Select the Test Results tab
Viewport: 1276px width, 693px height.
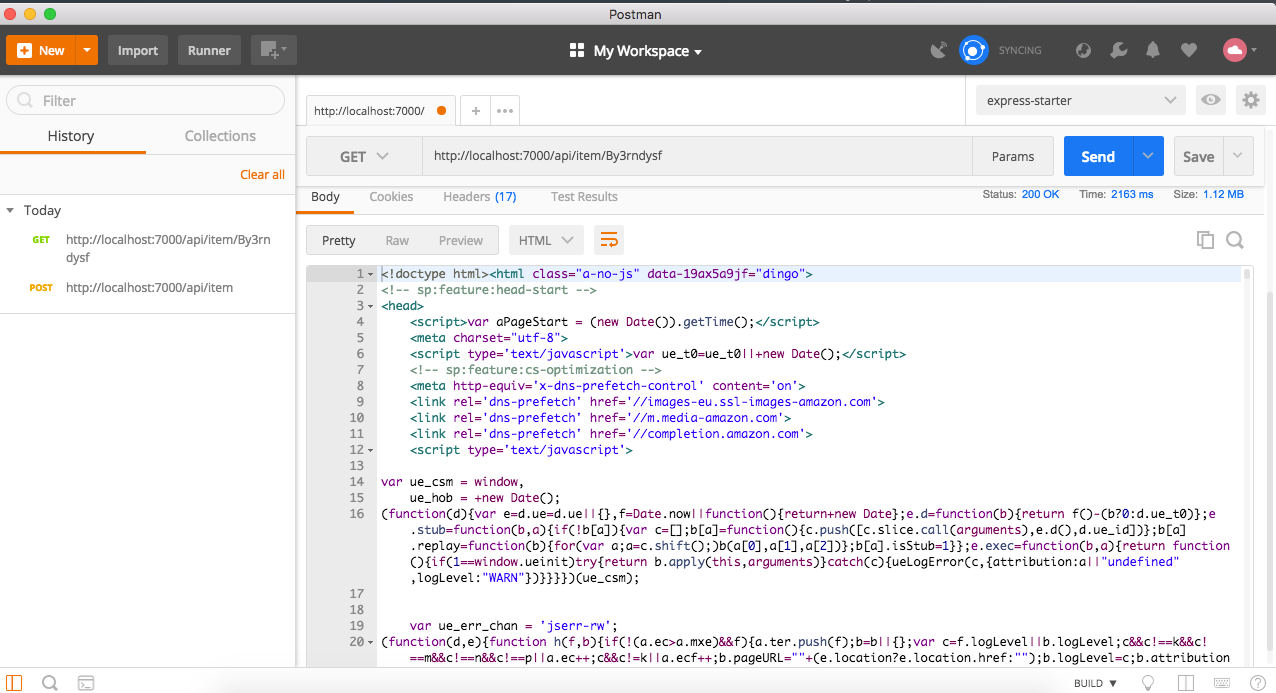pyautogui.click(x=584, y=197)
